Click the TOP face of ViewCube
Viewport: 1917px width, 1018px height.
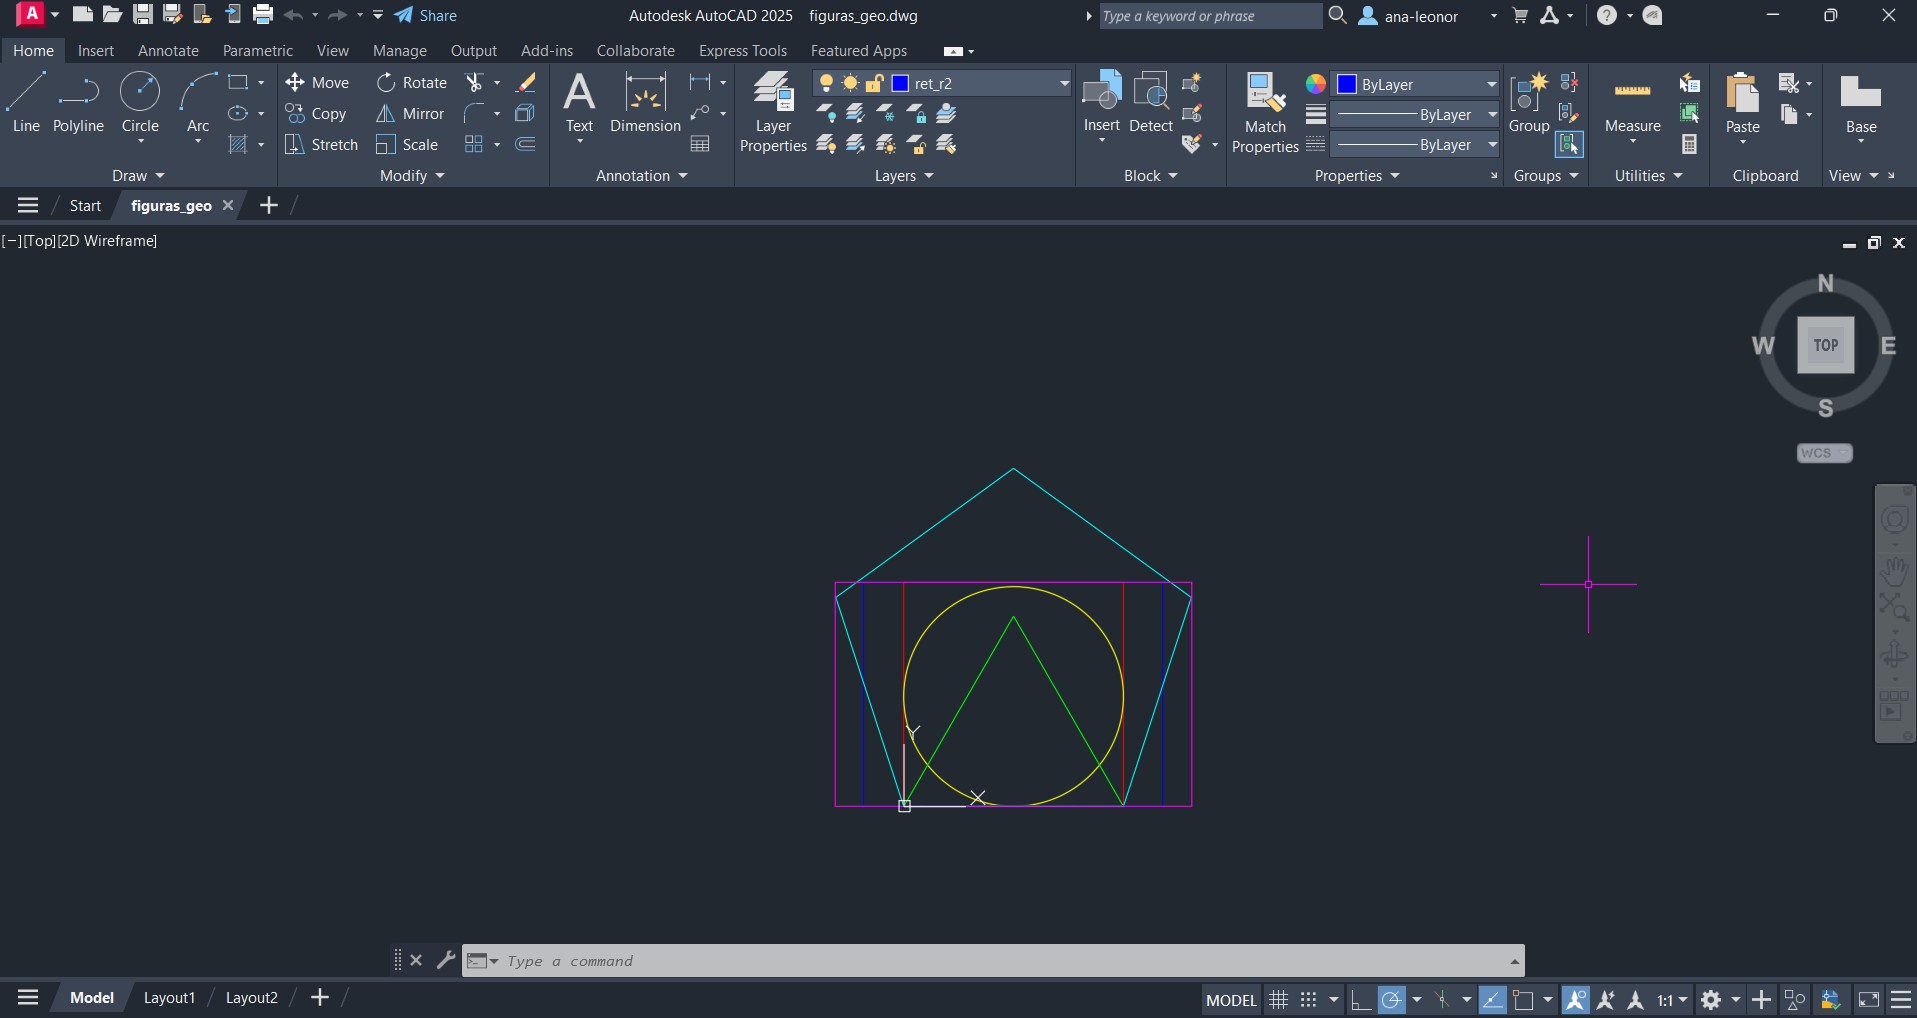[1825, 345]
